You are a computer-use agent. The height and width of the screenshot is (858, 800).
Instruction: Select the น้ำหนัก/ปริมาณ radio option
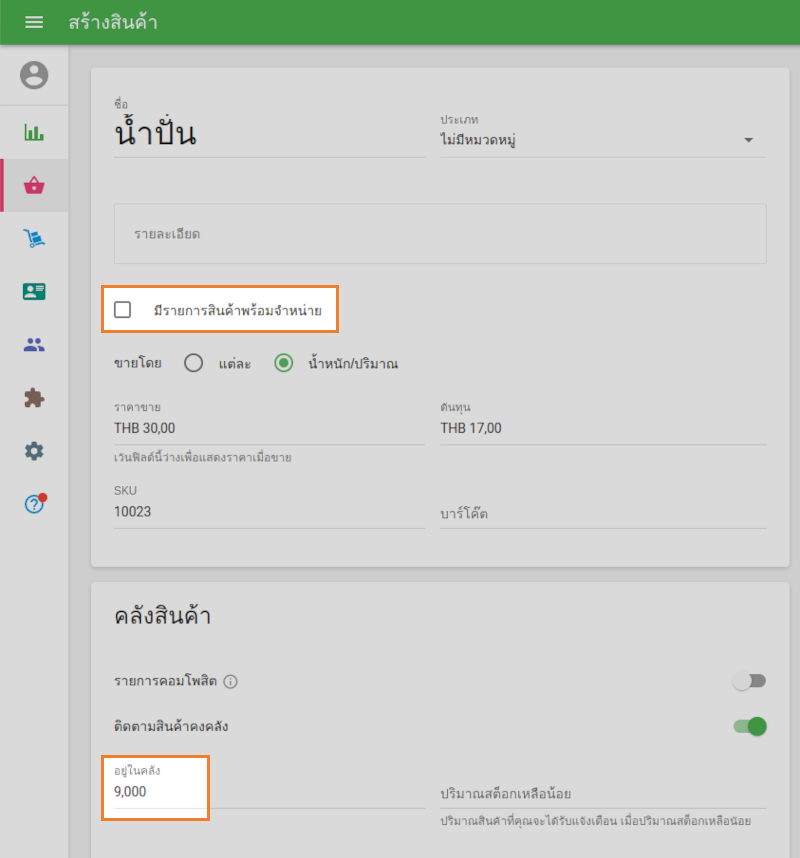tap(285, 363)
